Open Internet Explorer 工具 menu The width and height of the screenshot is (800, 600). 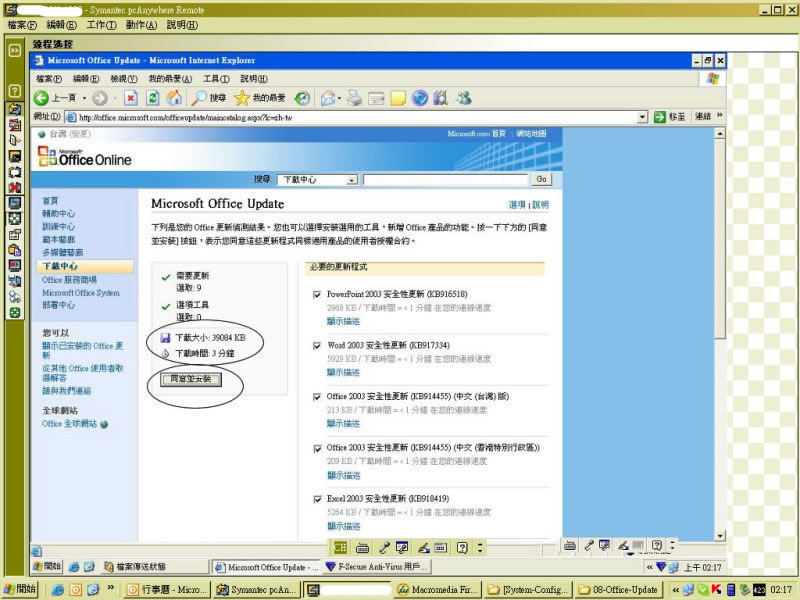tap(216, 79)
